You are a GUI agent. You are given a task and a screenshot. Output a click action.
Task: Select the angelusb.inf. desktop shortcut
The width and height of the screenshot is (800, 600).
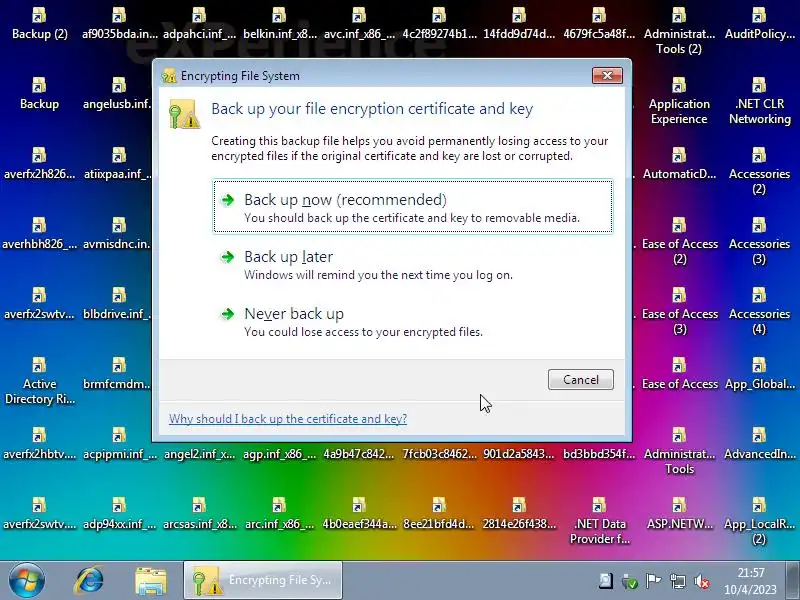pyautogui.click(x=117, y=93)
